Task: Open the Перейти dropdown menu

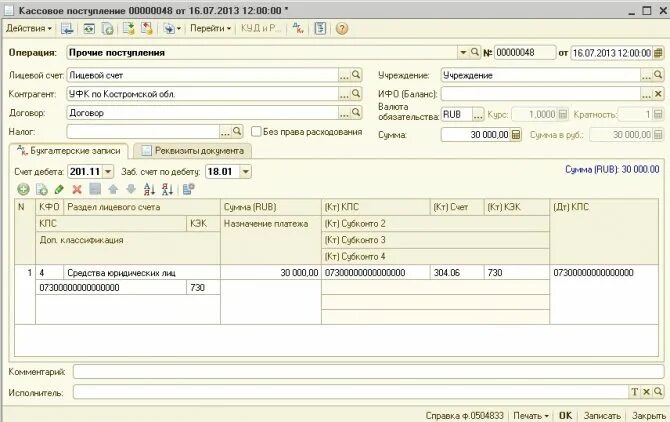Action: tap(210, 29)
